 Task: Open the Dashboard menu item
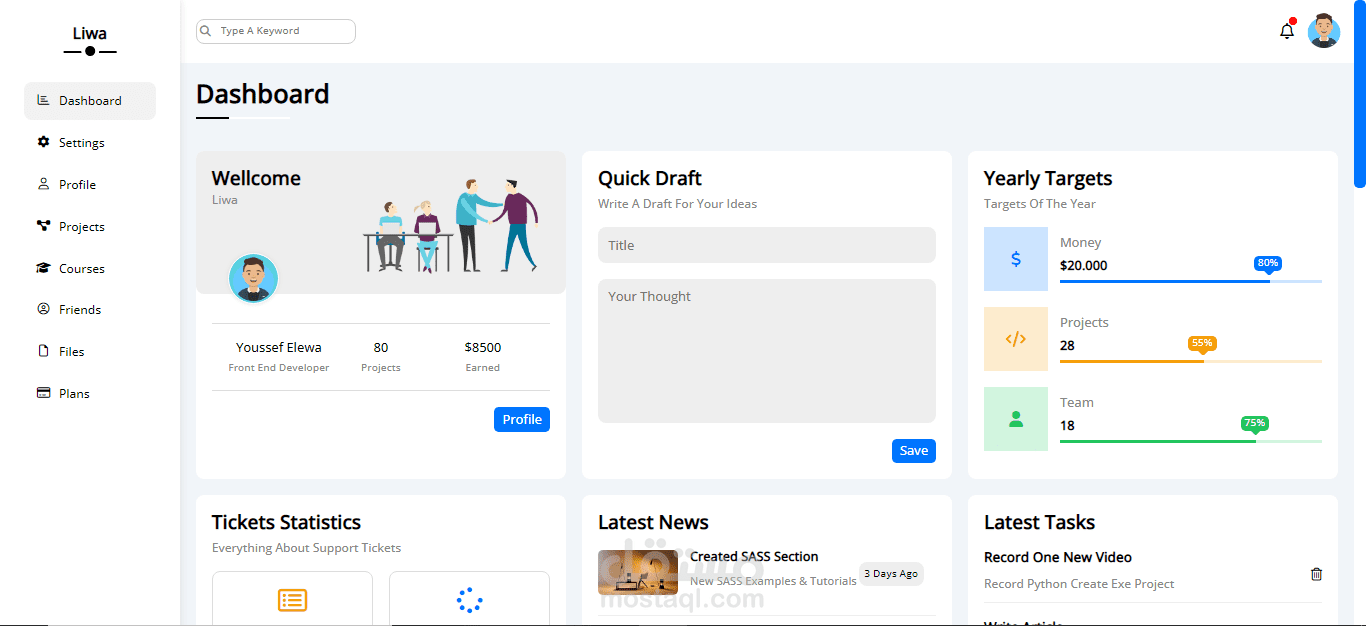point(90,101)
